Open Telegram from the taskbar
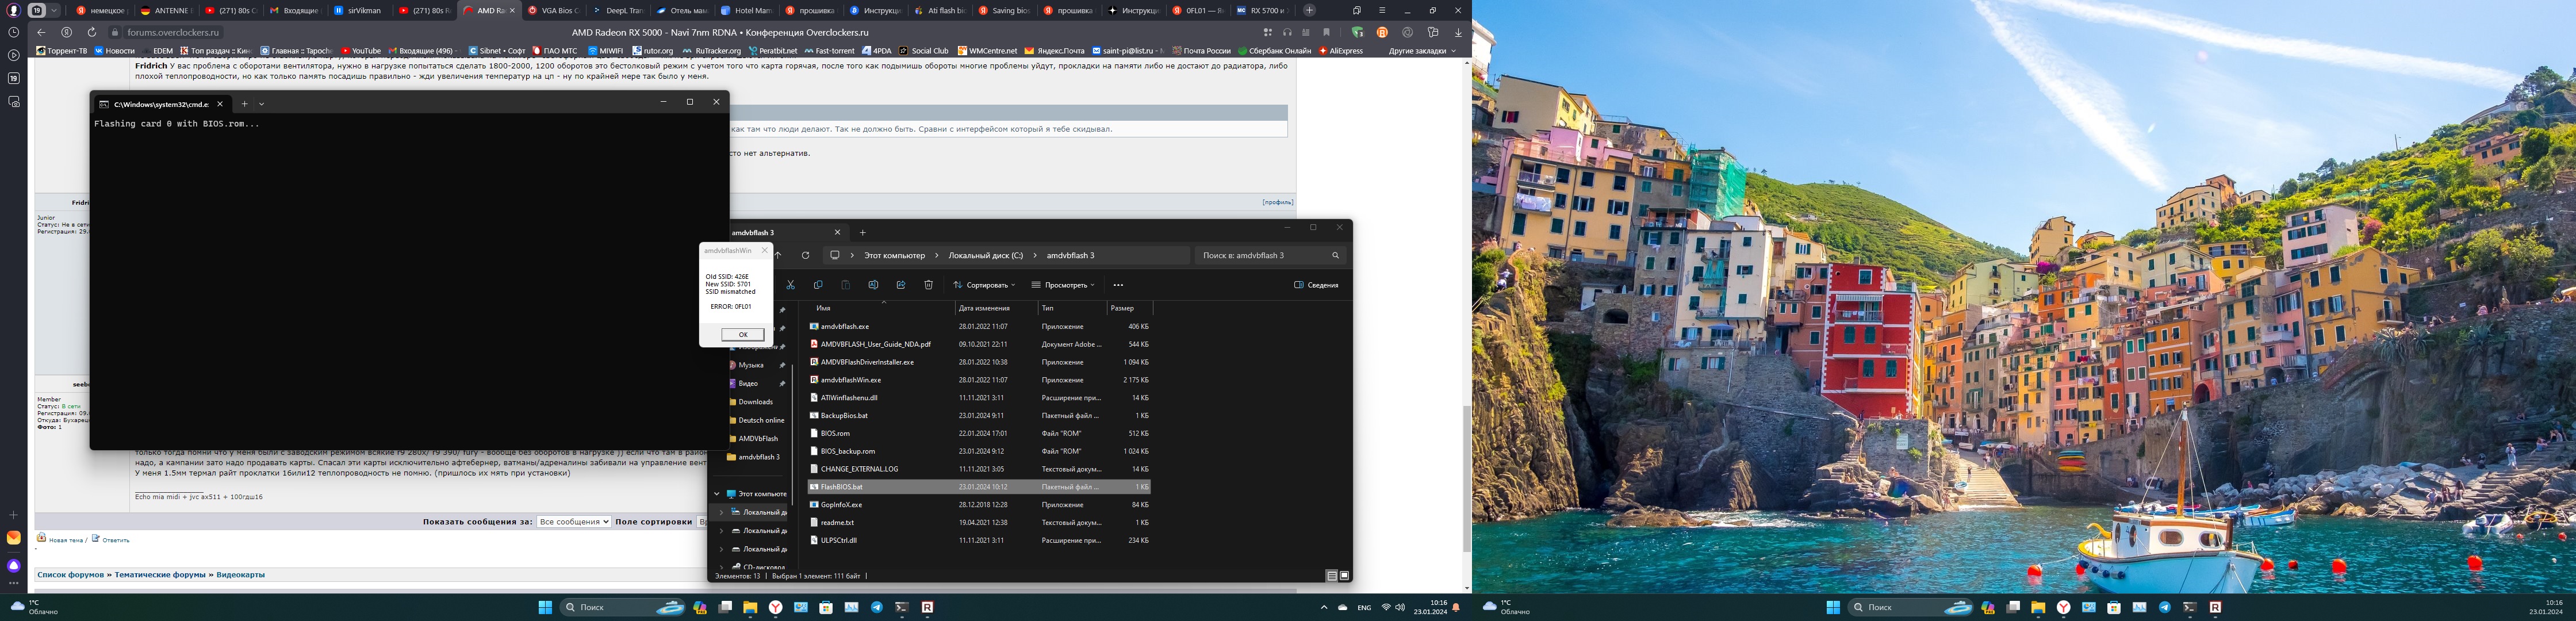The height and width of the screenshot is (621, 2576). (877, 607)
